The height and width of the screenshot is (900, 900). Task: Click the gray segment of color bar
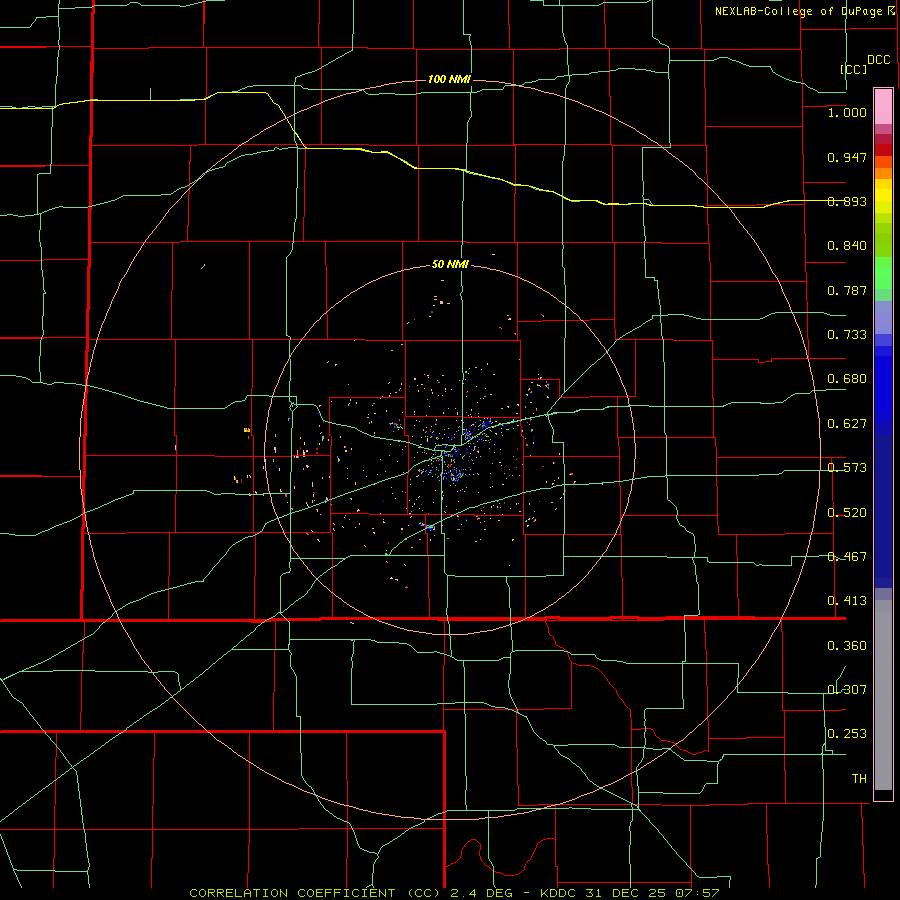883,695
